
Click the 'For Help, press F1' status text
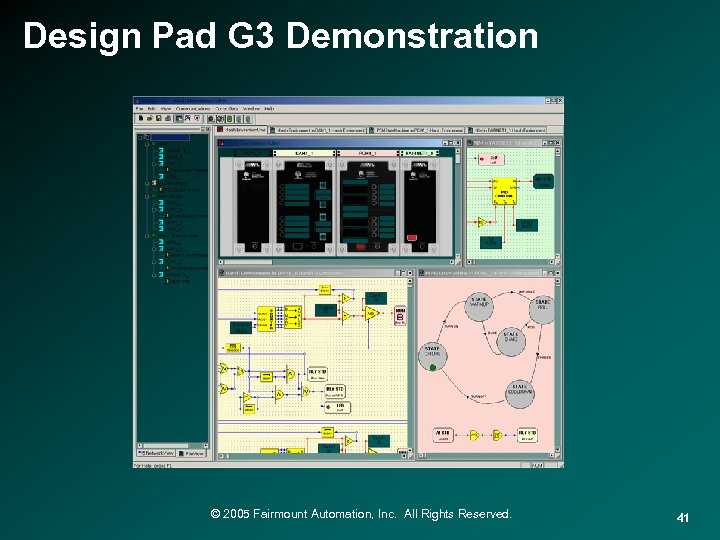click(x=153, y=465)
